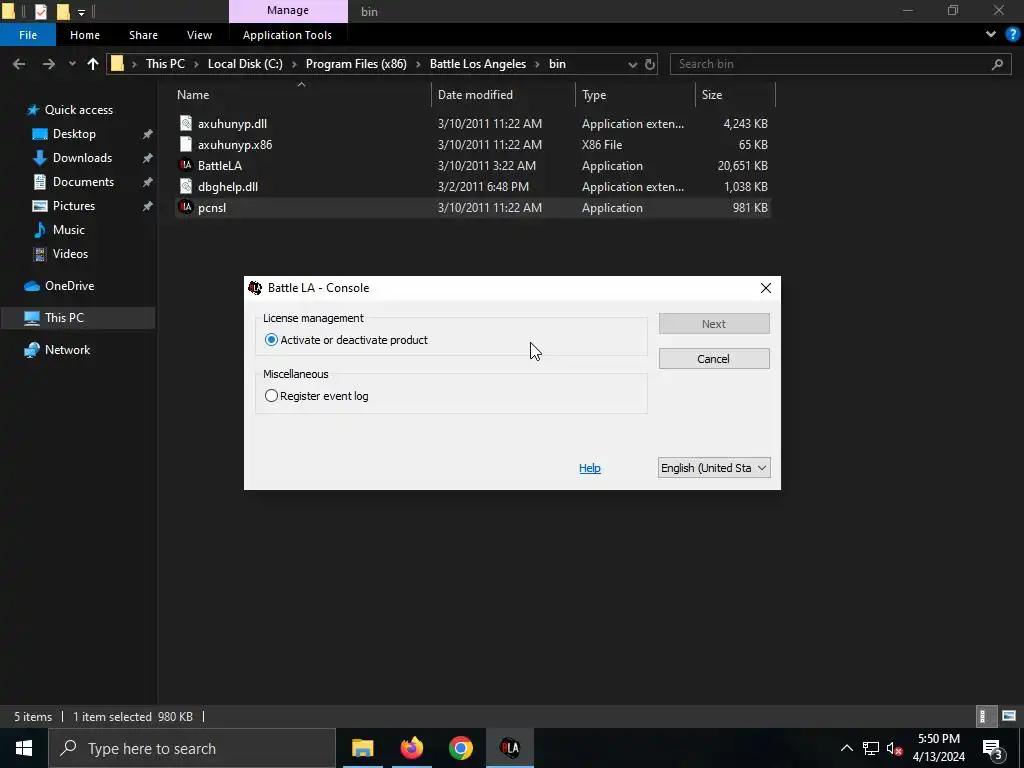Open address bar history dropdown

(x=632, y=64)
